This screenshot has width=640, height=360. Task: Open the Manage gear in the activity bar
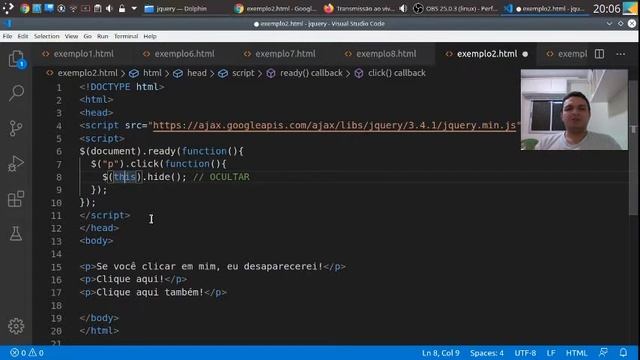16,326
